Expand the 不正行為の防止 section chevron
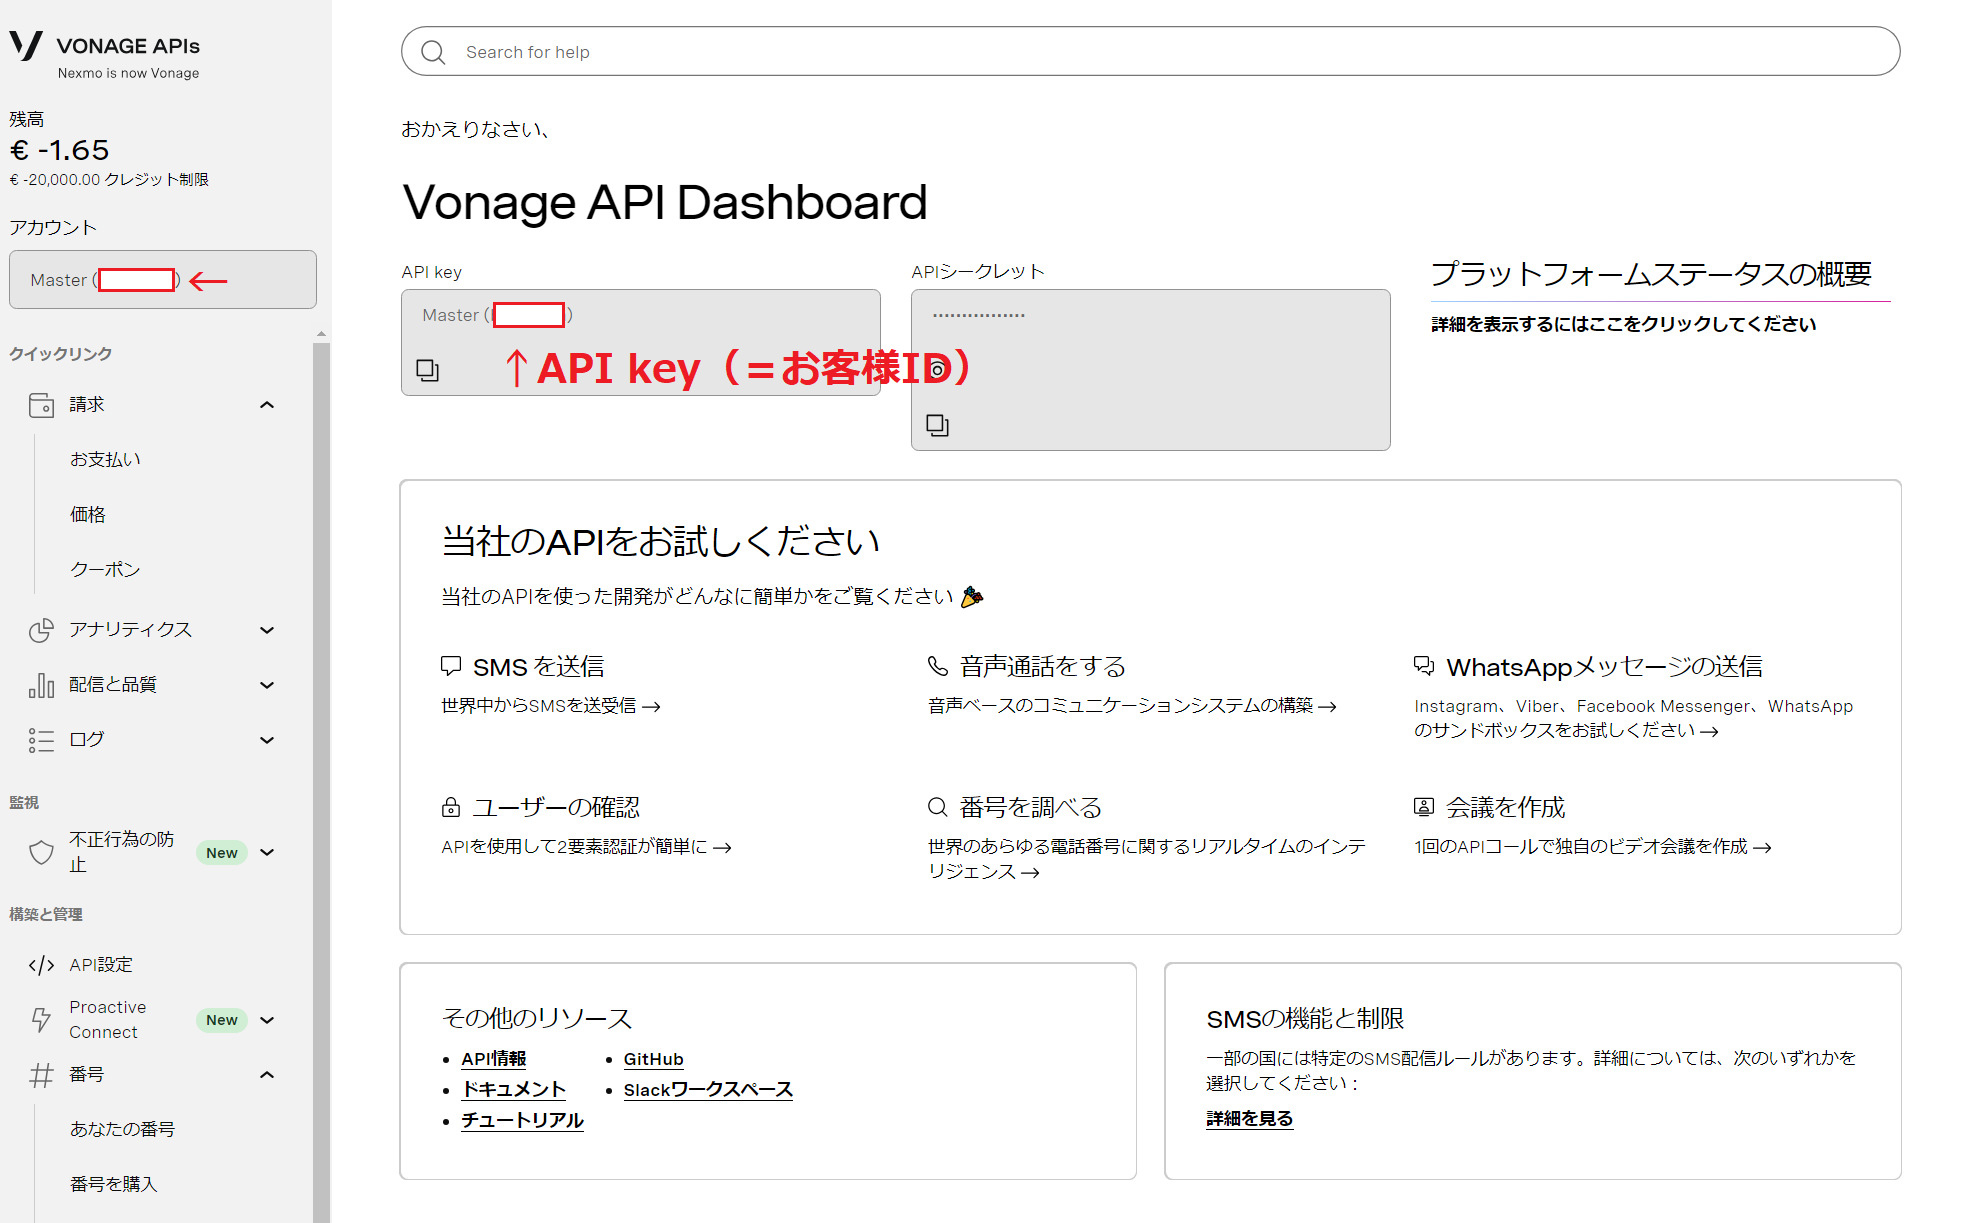The height and width of the screenshot is (1223, 1967). pos(267,852)
